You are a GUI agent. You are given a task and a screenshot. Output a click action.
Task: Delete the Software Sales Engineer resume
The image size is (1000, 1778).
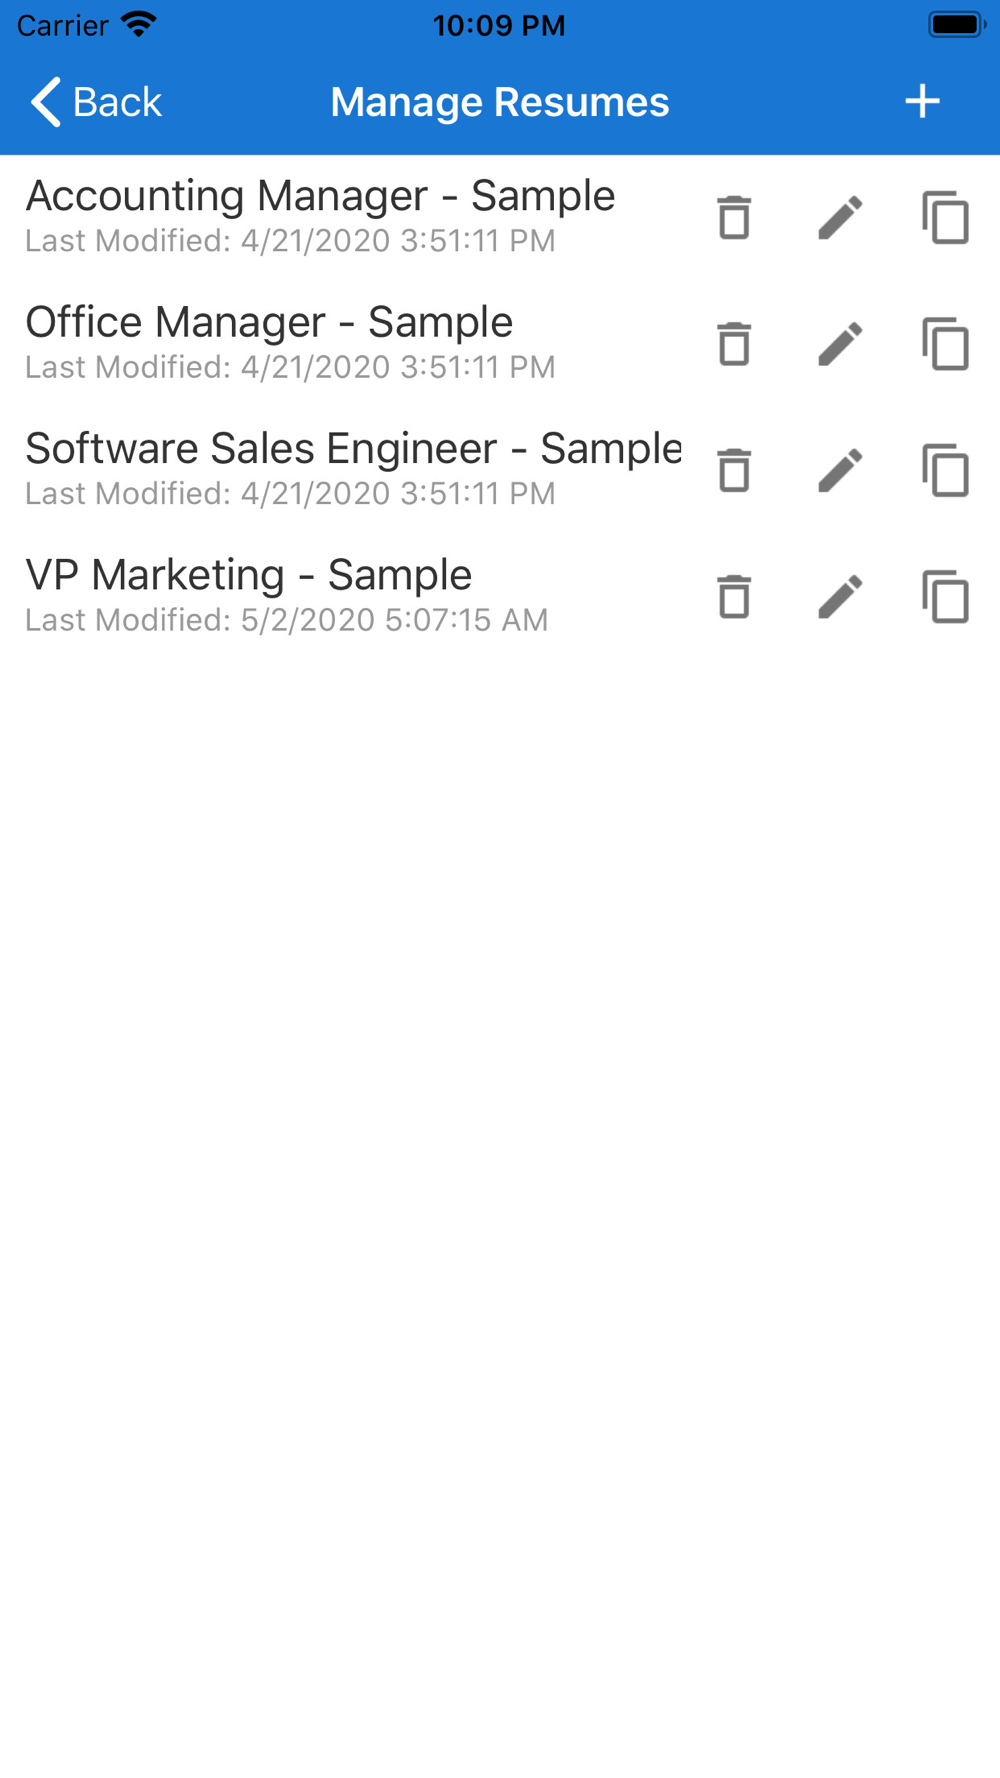(734, 470)
